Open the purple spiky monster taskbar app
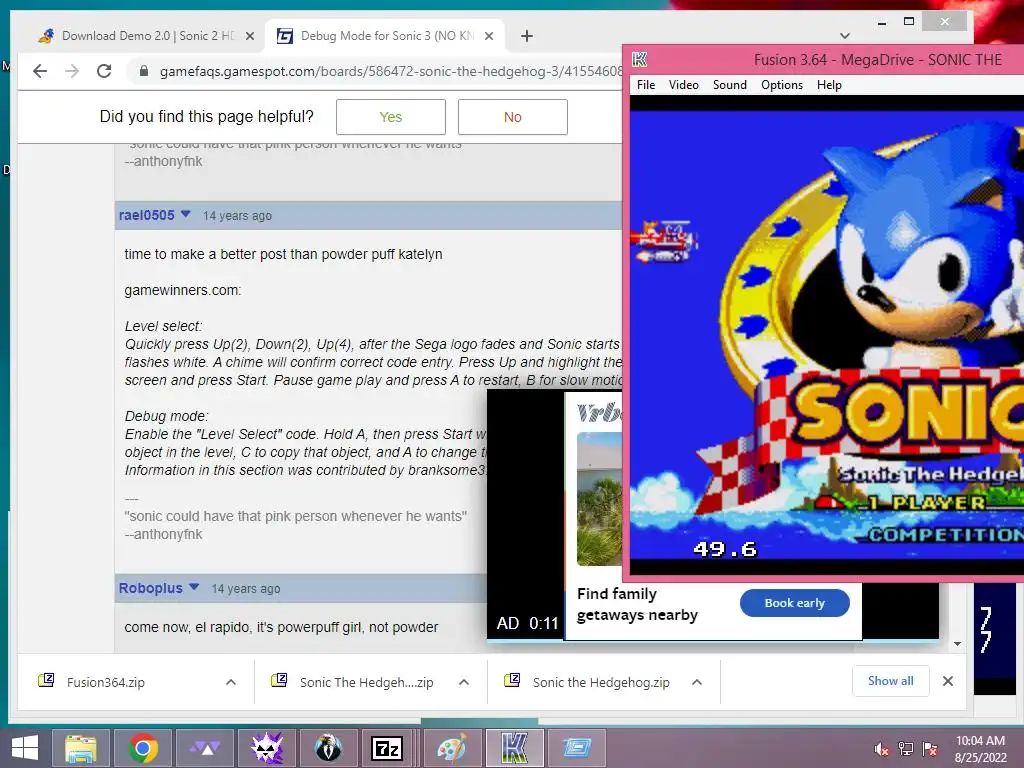The height and width of the screenshot is (768, 1024). (x=266, y=748)
